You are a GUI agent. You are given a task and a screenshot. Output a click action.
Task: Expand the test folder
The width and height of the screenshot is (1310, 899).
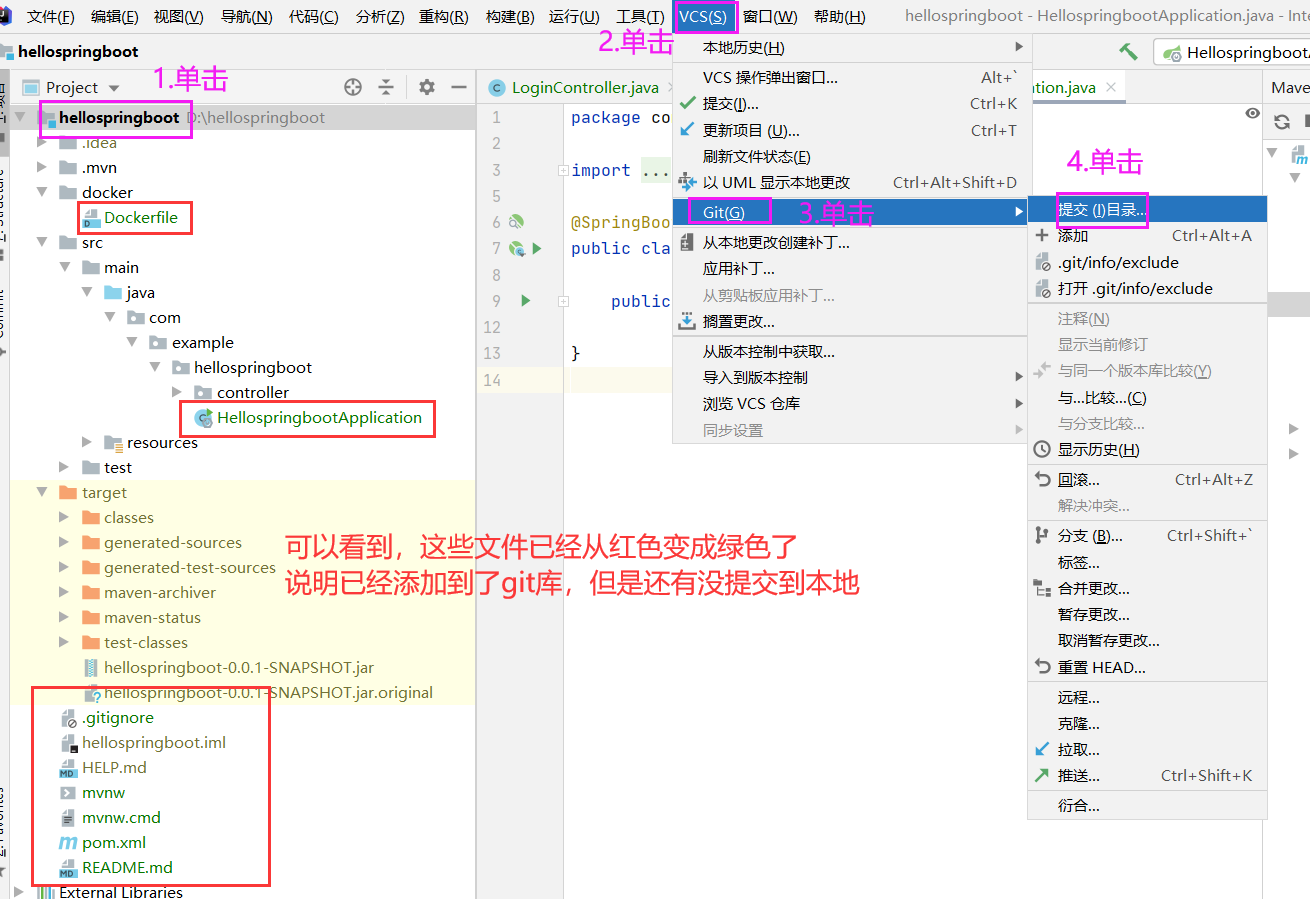click(64, 467)
